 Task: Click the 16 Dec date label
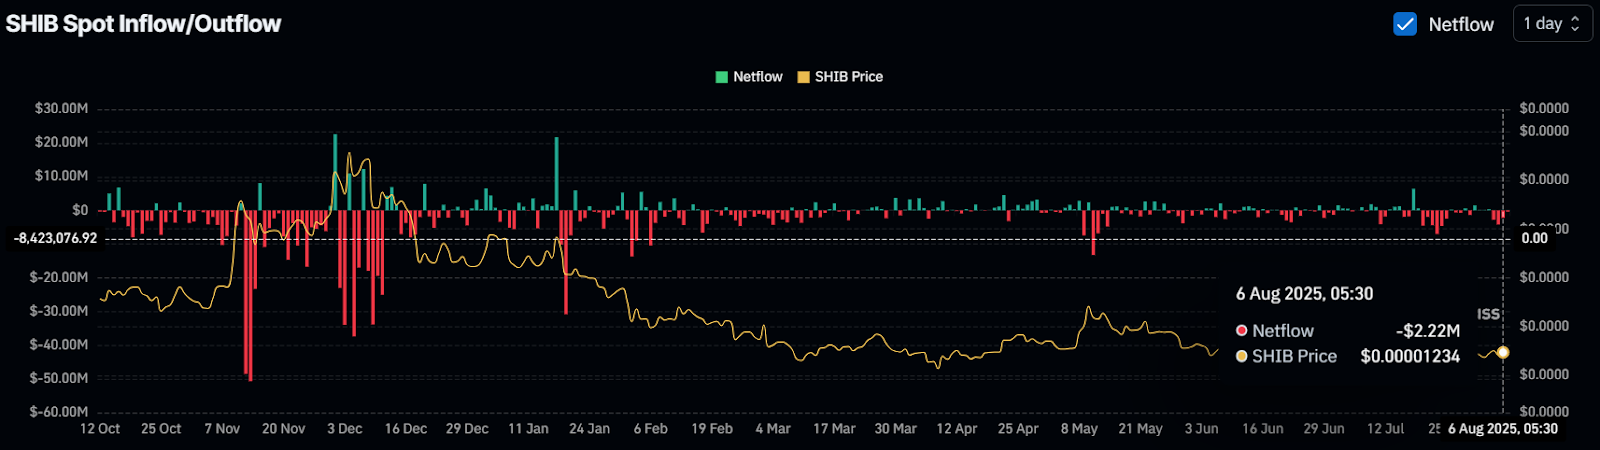click(406, 428)
